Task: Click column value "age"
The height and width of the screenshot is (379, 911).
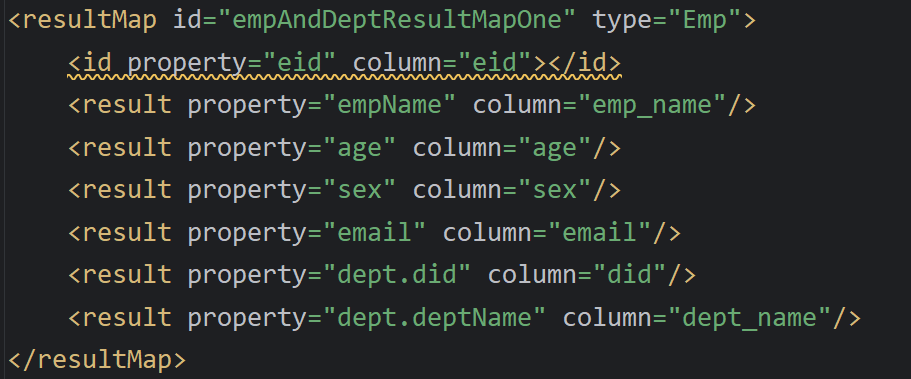Action: point(554,148)
